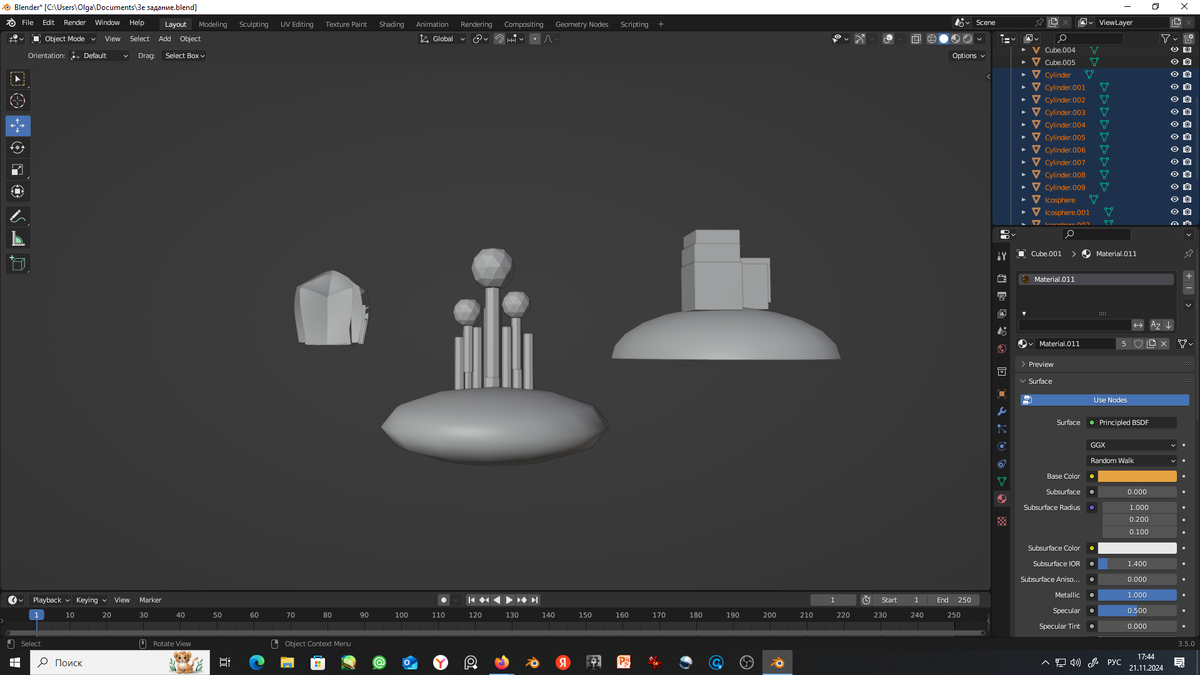
Task: Click the orange Base Color swatch
Action: (x=1137, y=476)
